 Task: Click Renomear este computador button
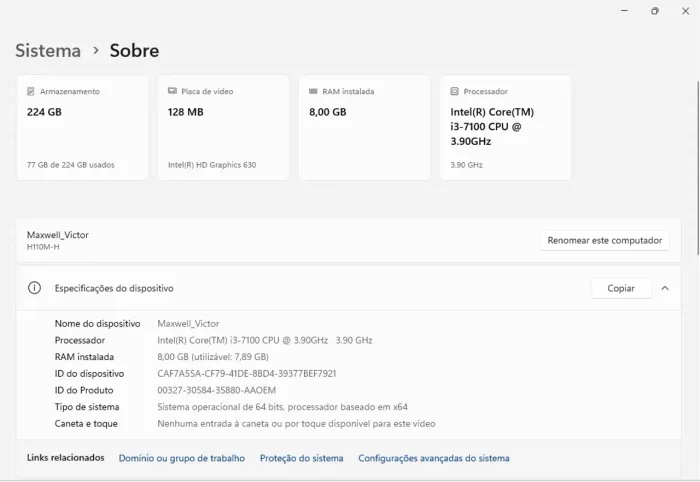pyautogui.click(x=604, y=241)
